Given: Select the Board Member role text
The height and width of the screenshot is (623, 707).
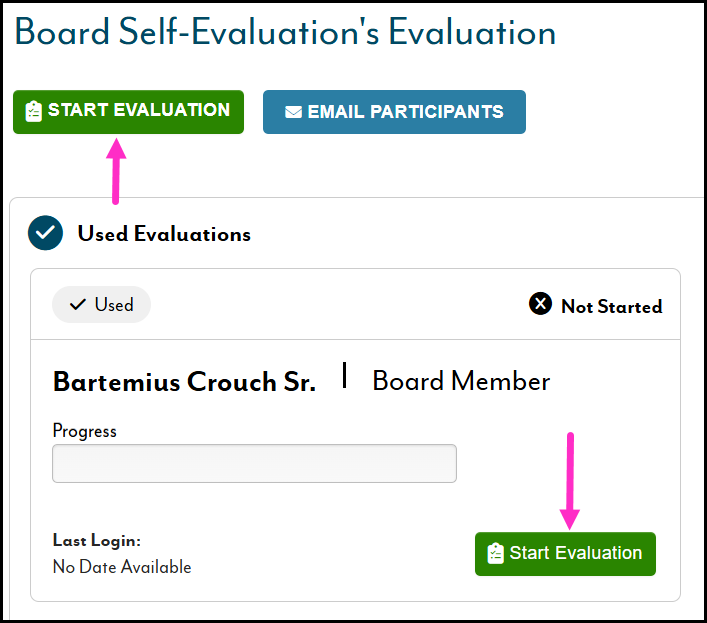Looking at the screenshot, I should 461,381.
